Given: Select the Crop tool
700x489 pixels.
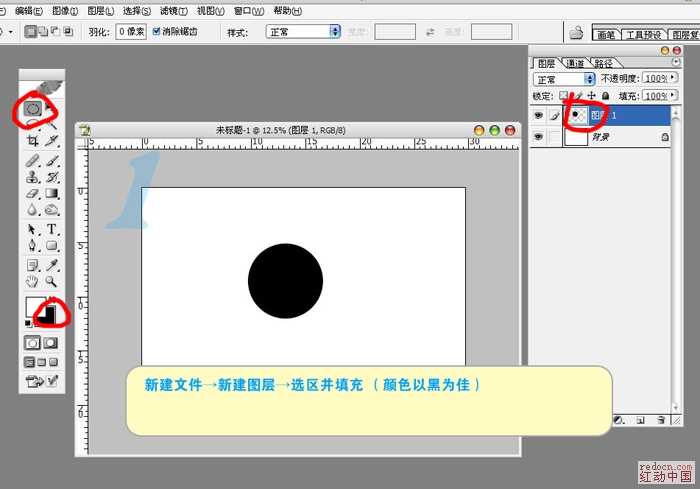Looking at the screenshot, I should 32,141.
